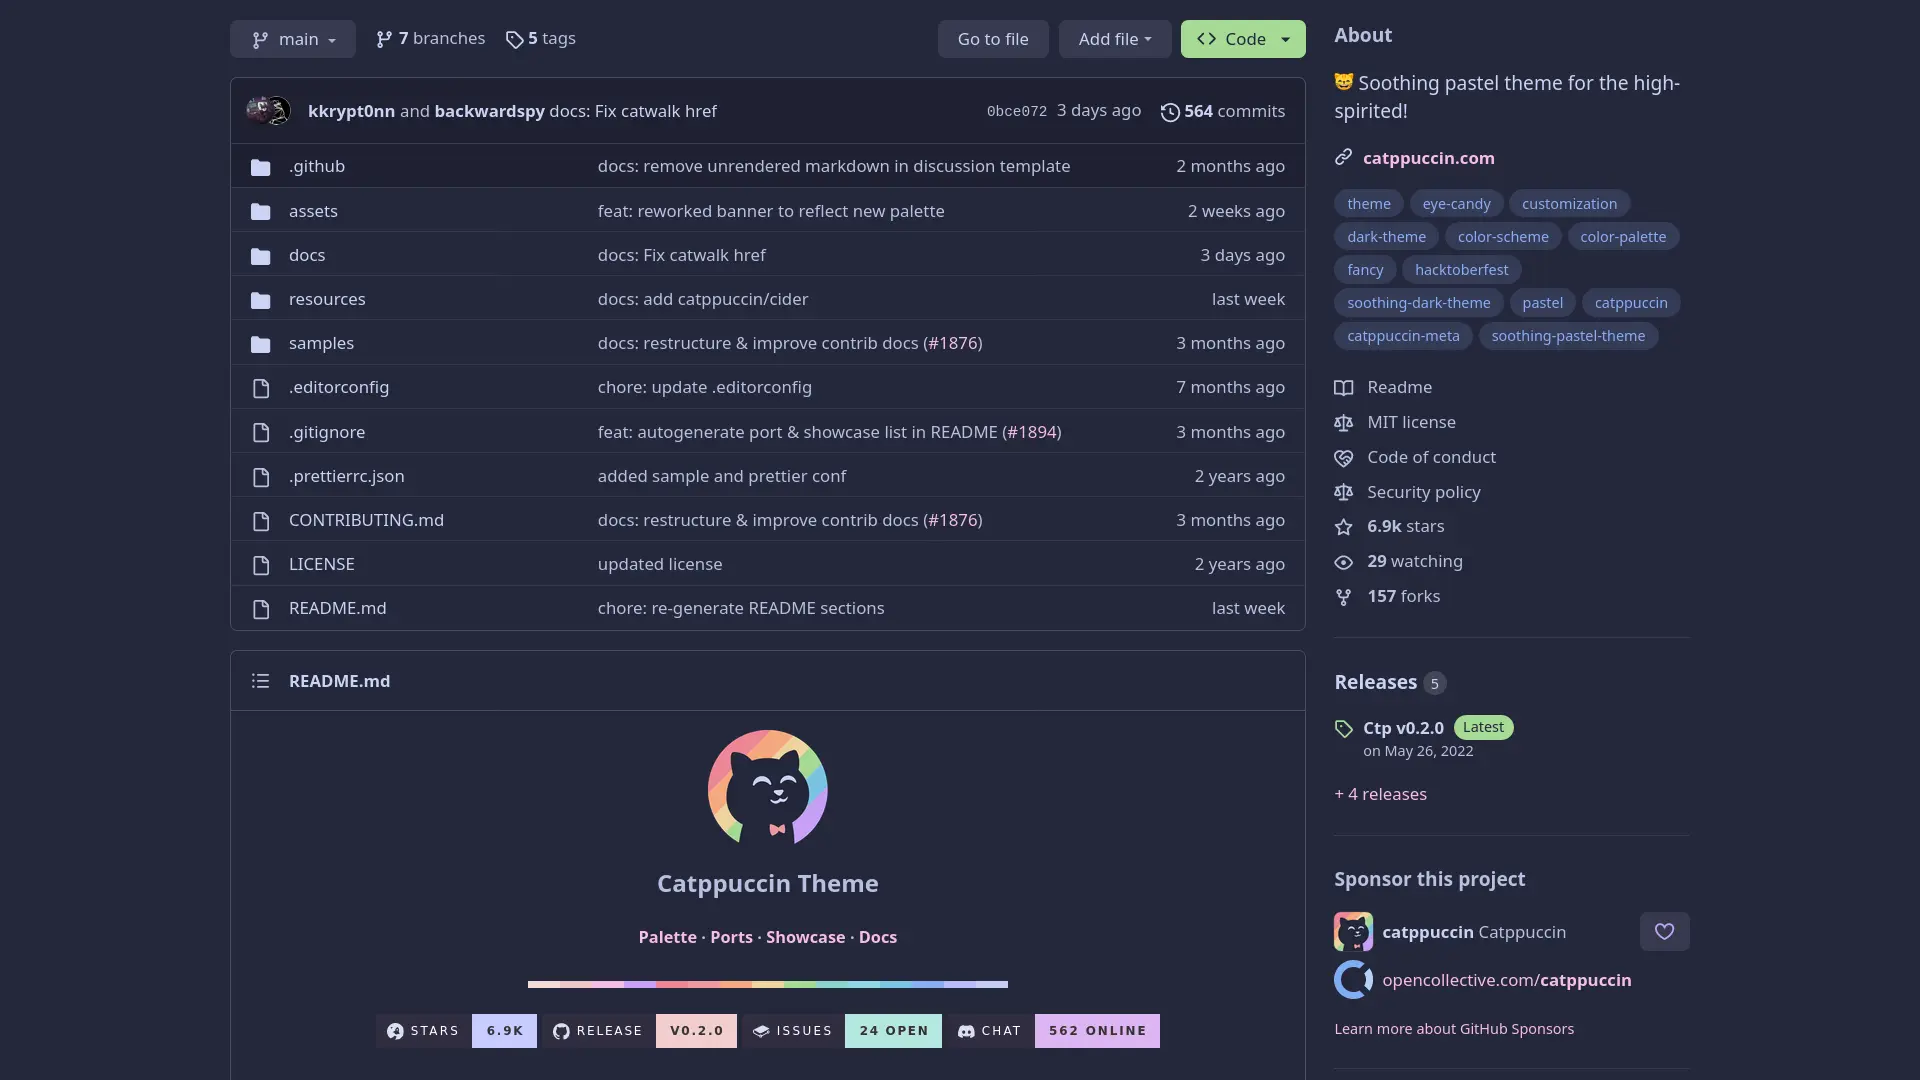Image resolution: width=1920 pixels, height=1080 pixels.
Task: Click the Go to file button
Action: click(x=993, y=39)
